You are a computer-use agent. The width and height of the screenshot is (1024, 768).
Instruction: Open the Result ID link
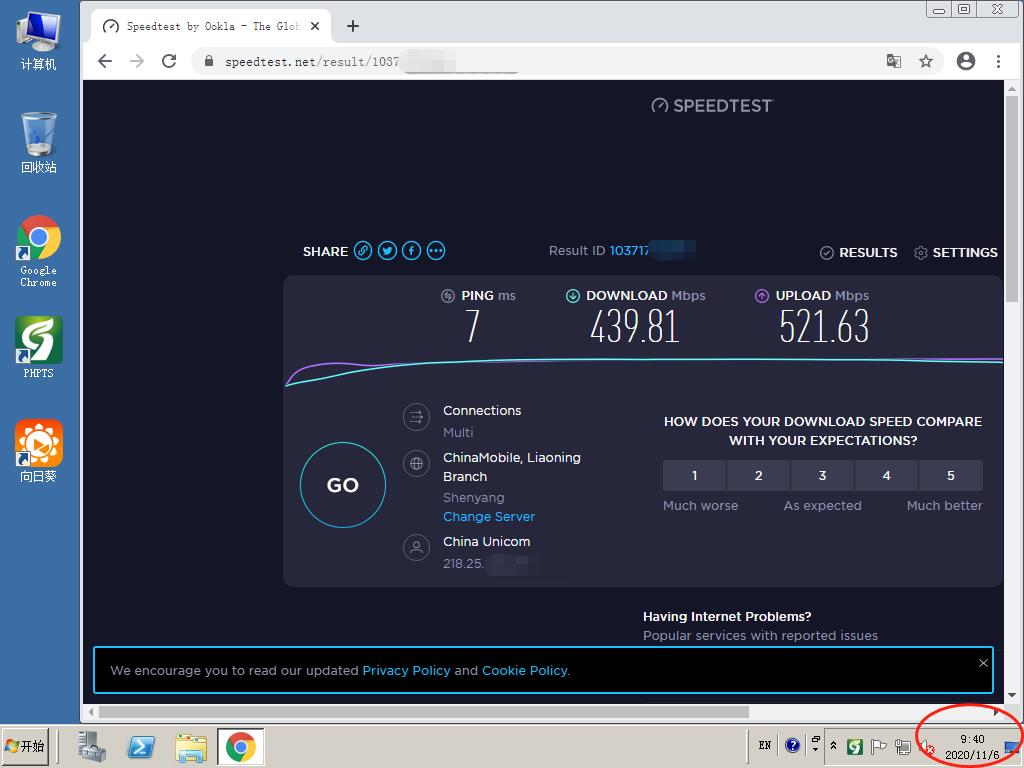652,251
